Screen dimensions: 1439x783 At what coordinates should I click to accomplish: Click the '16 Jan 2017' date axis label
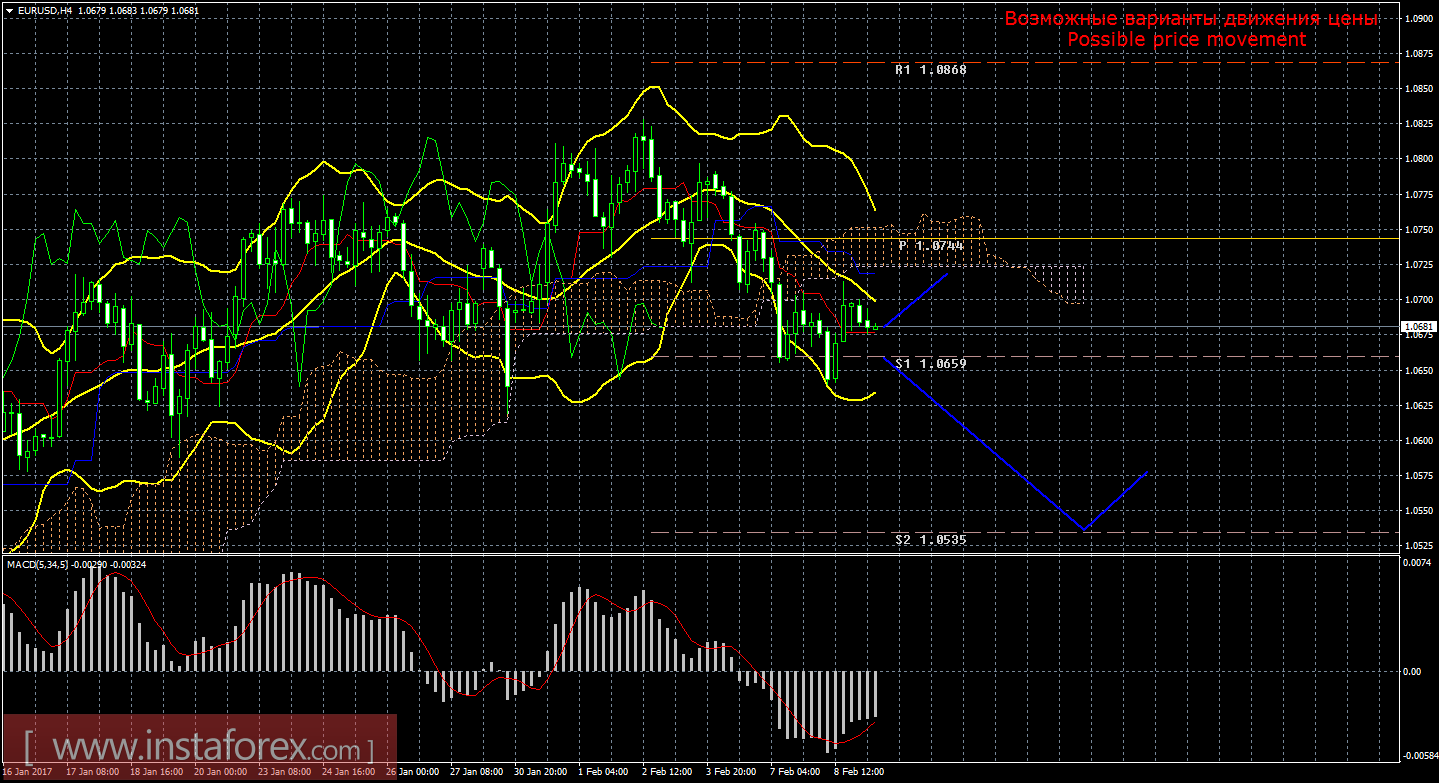[28, 772]
